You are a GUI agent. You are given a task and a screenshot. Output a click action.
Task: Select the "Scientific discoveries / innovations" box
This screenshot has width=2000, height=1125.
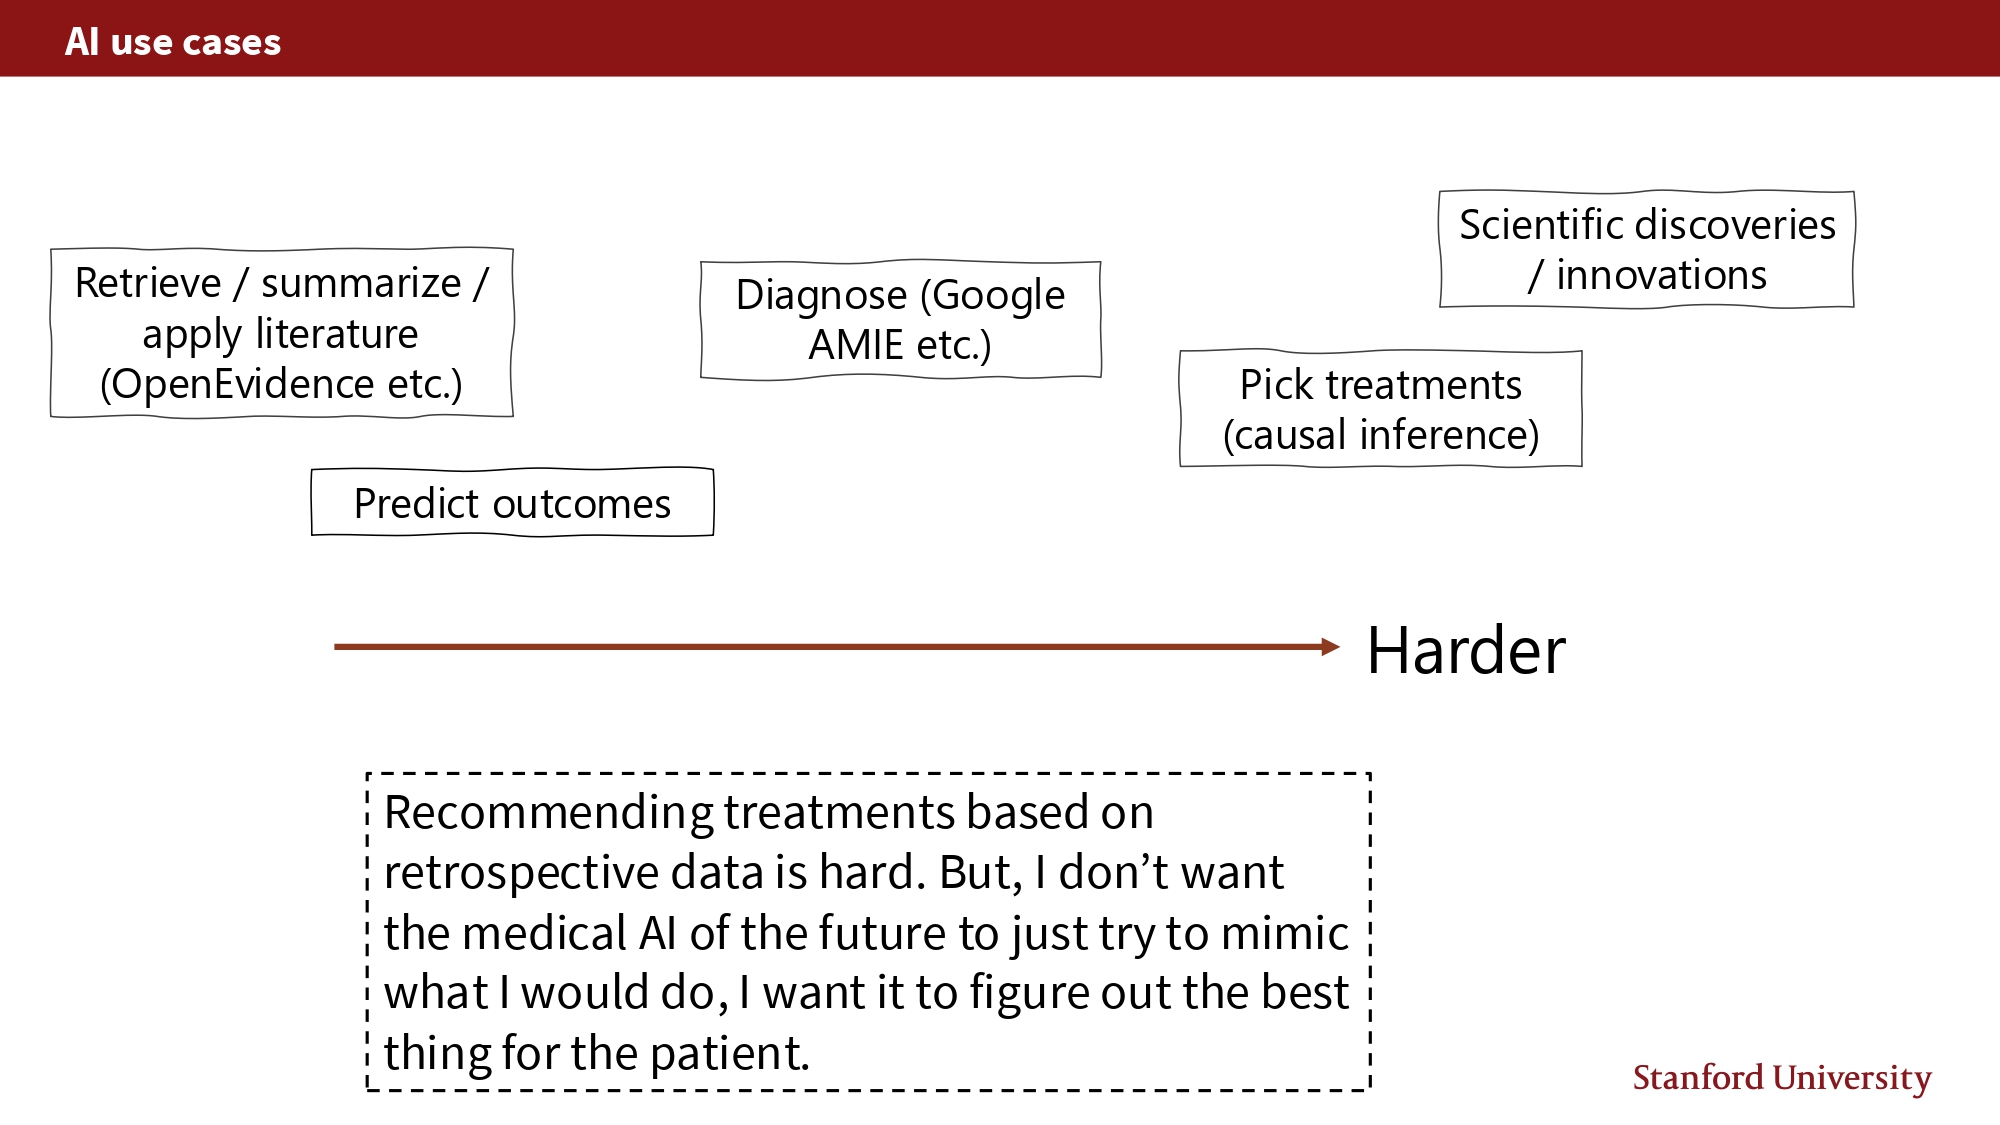coord(1646,249)
